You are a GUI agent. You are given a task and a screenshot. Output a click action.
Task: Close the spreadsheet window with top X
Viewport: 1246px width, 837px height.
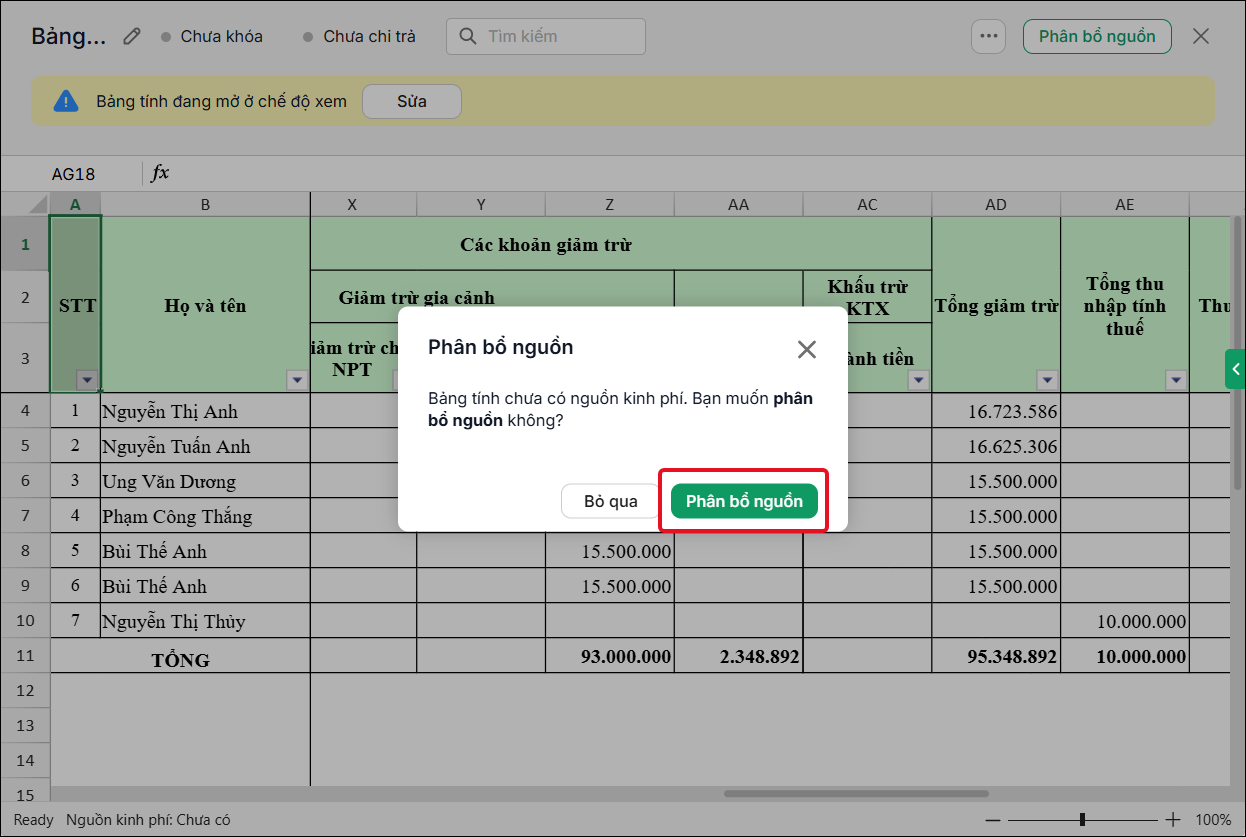click(x=1201, y=36)
